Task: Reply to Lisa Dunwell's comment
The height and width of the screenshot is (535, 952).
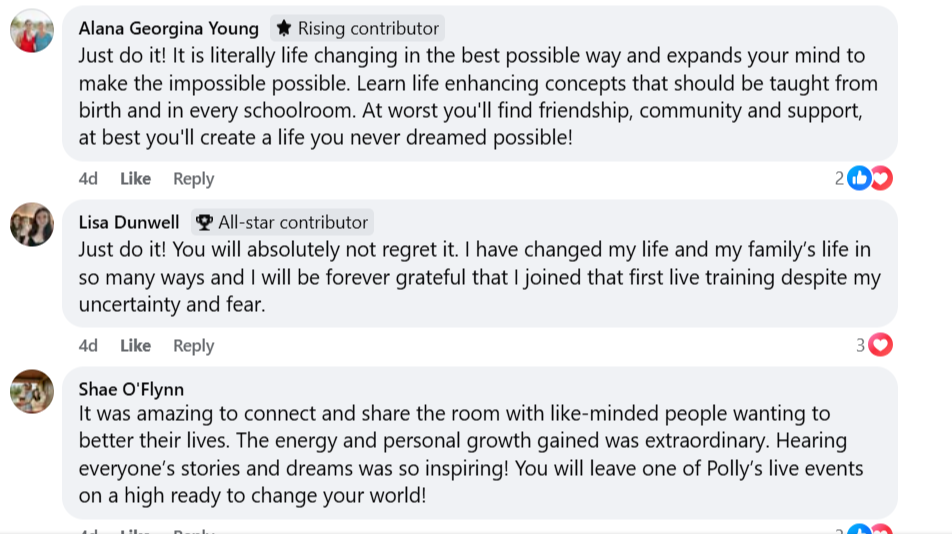Action: pyautogui.click(x=193, y=346)
